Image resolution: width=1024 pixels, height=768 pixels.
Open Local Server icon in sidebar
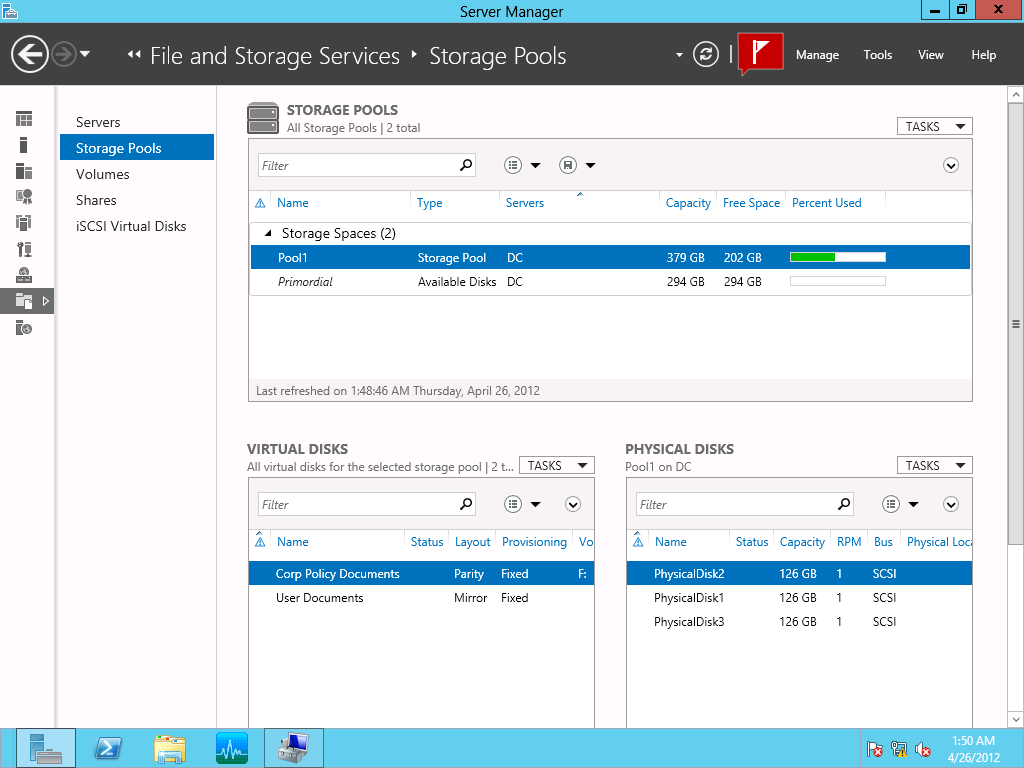click(x=24, y=145)
